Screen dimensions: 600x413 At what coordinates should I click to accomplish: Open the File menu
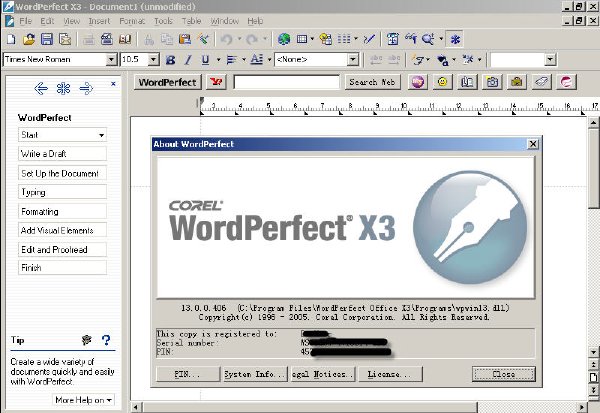point(26,21)
